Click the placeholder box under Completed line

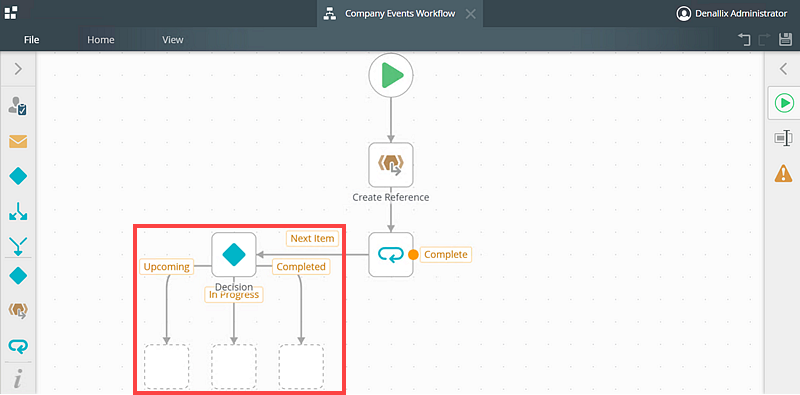coord(301,366)
